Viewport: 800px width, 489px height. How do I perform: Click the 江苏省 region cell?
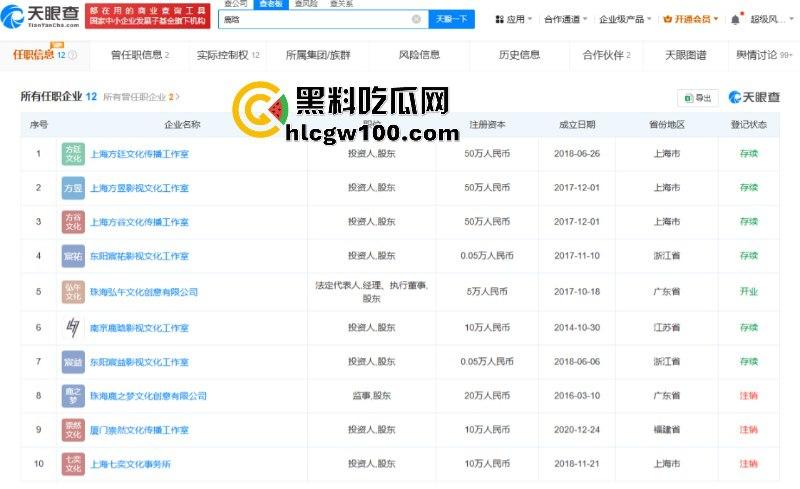point(667,328)
